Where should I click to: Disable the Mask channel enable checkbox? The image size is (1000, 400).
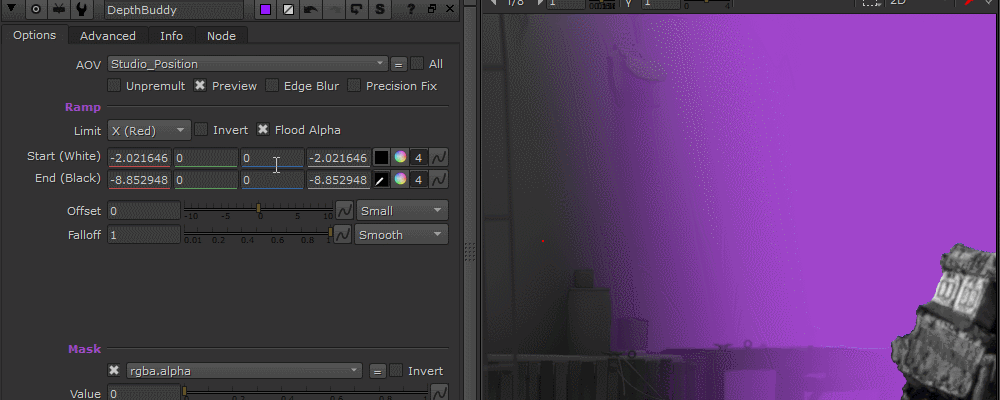tap(114, 371)
